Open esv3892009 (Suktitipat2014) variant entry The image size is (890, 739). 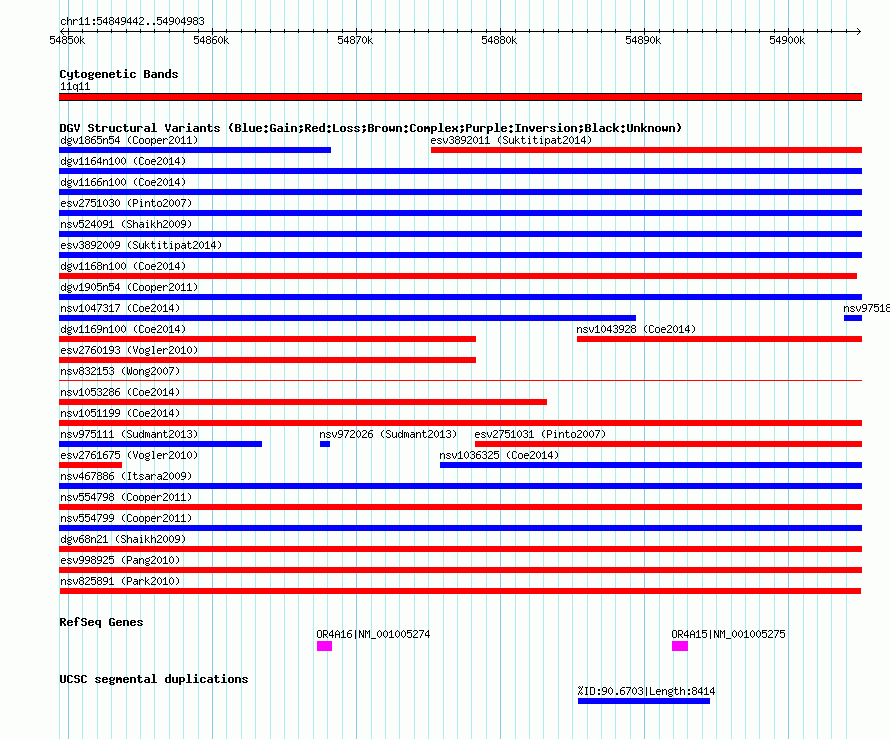coord(141,245)
